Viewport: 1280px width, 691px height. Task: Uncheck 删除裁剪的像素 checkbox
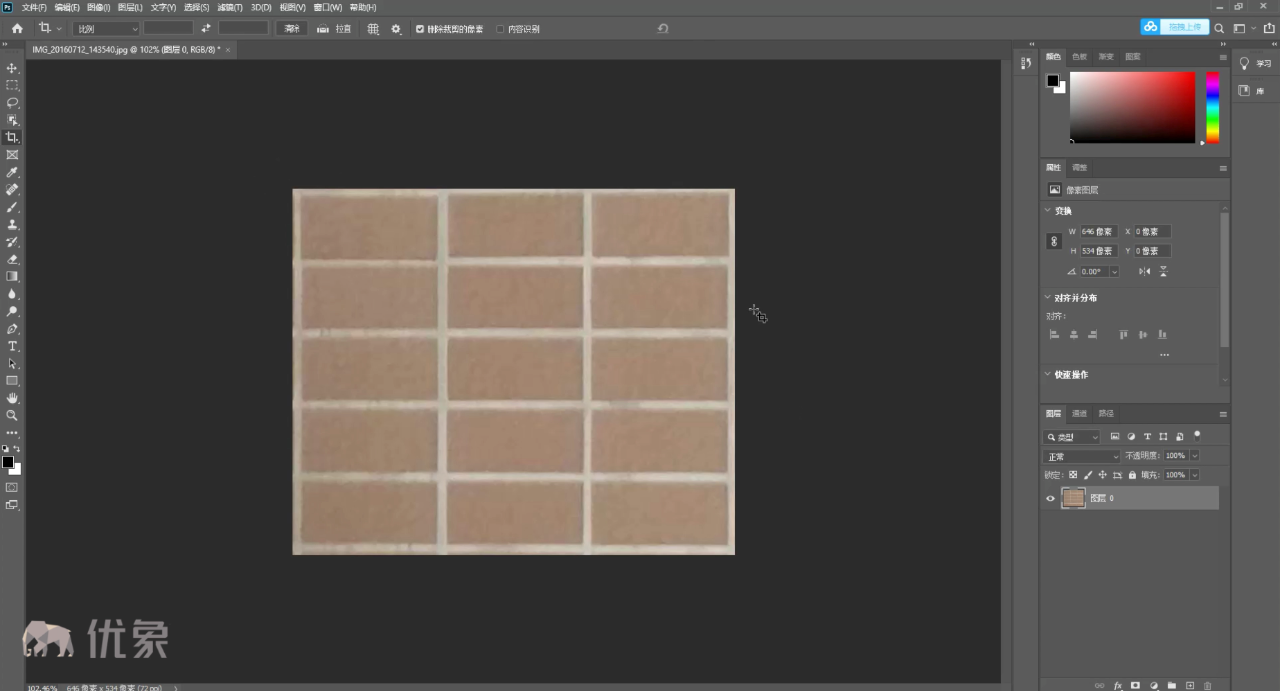click(420, 29)
